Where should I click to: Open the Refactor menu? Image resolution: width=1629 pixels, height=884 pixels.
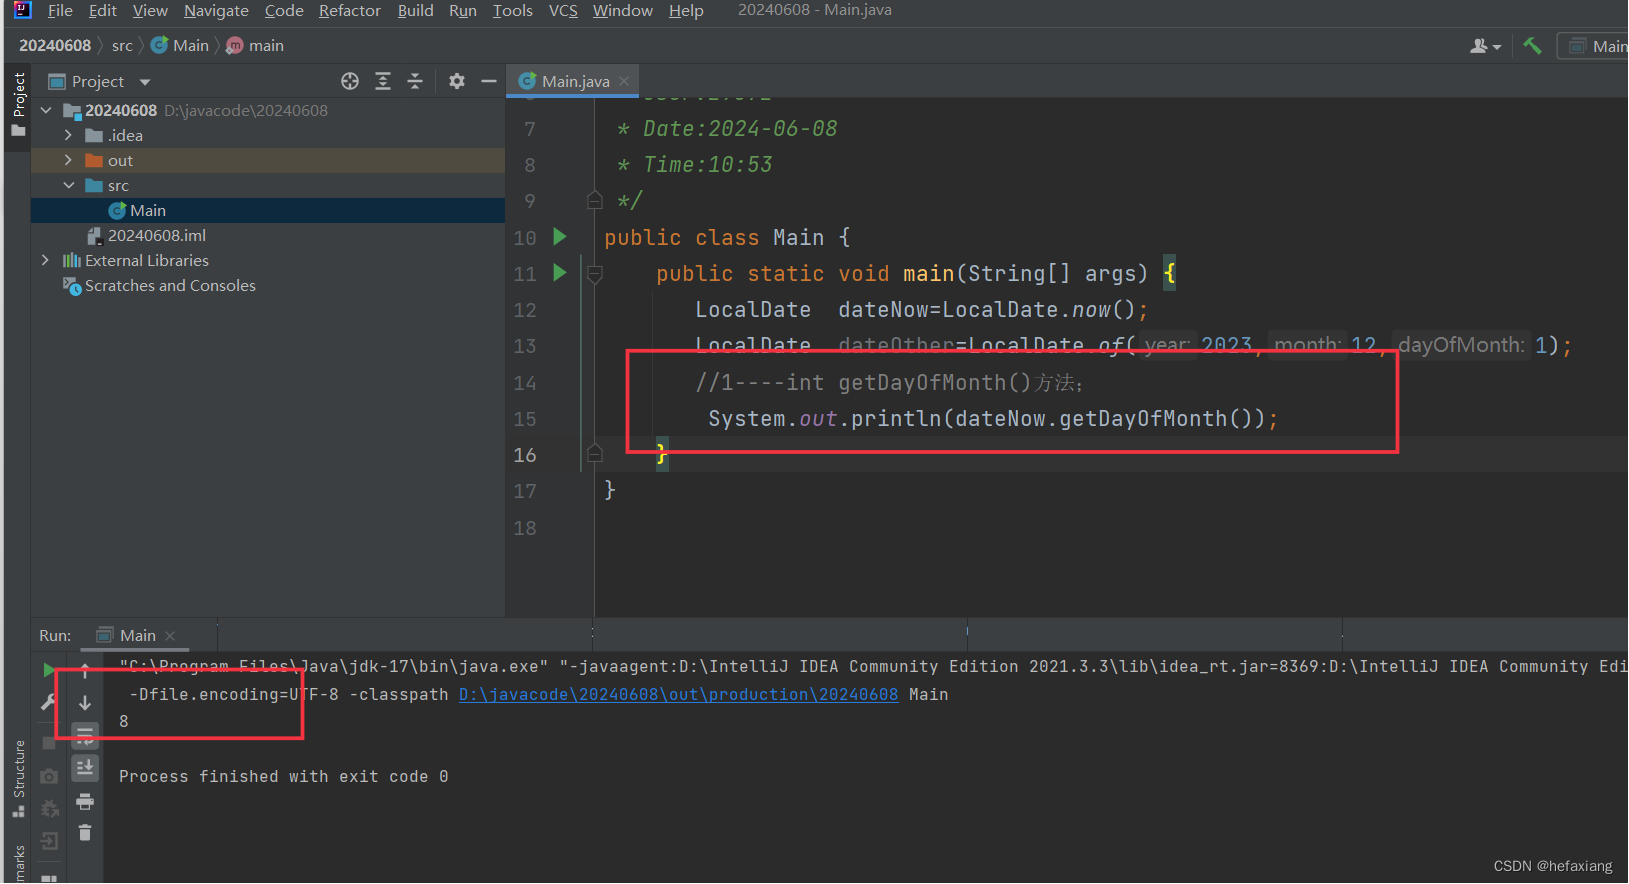point(350,11)
